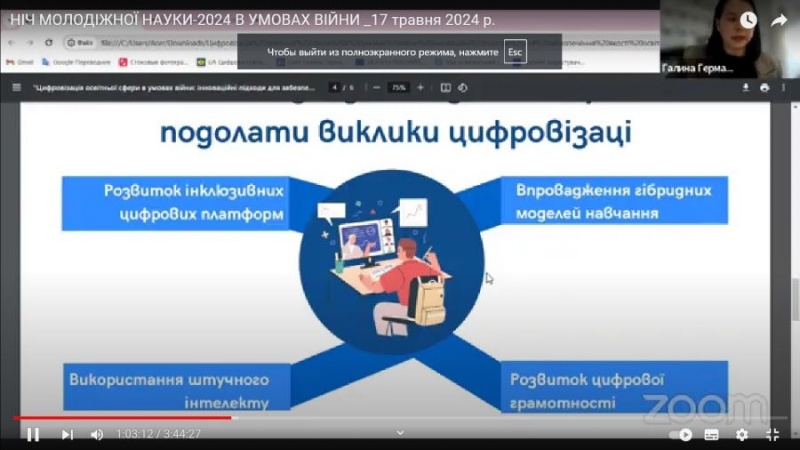Toggle the autoplay switch

(681, 435)
